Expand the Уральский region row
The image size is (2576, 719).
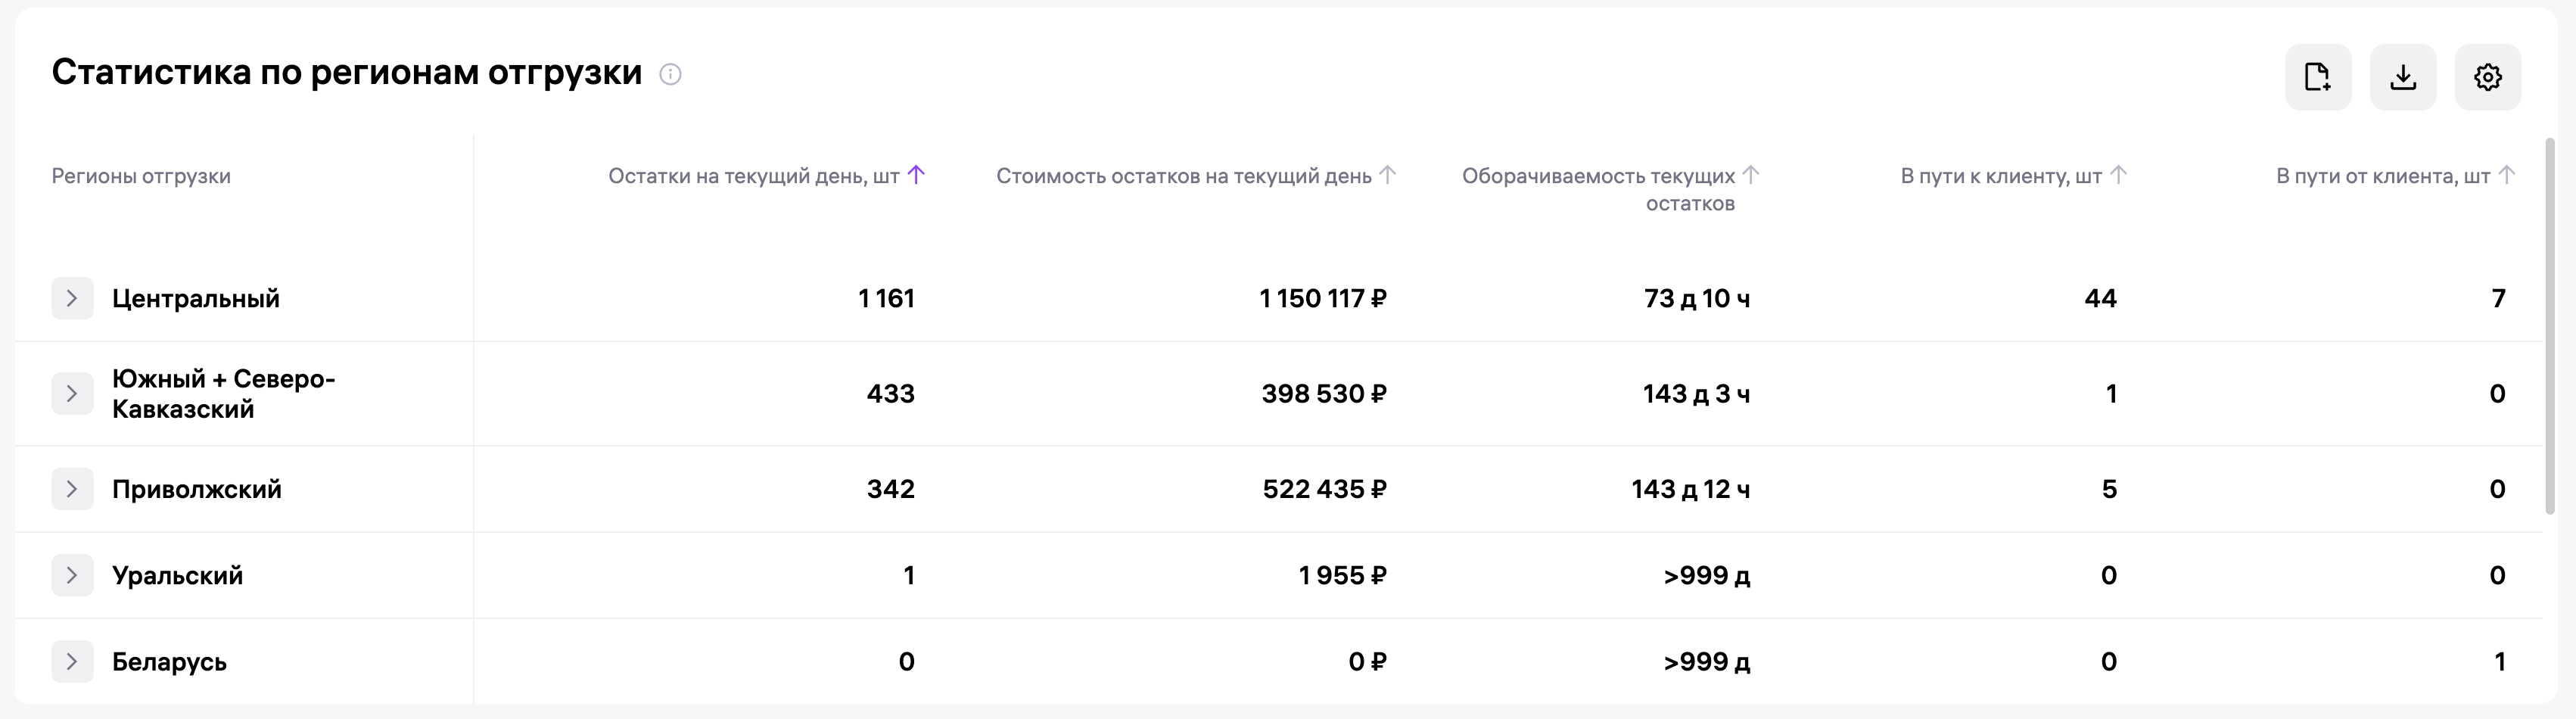72,575
